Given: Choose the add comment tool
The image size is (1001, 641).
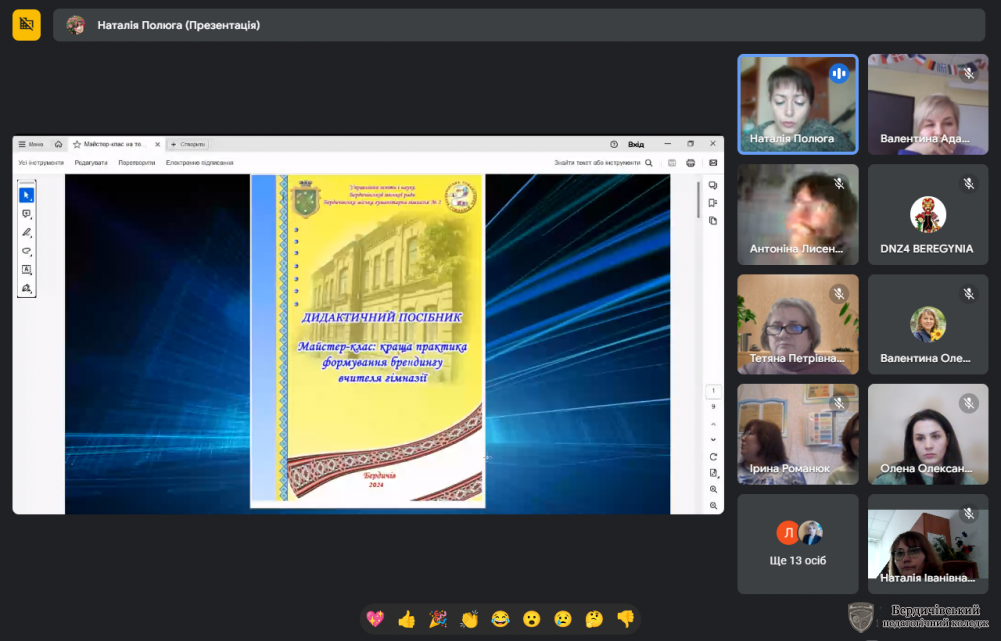Looking at the screenshot, I should (27, 214).
